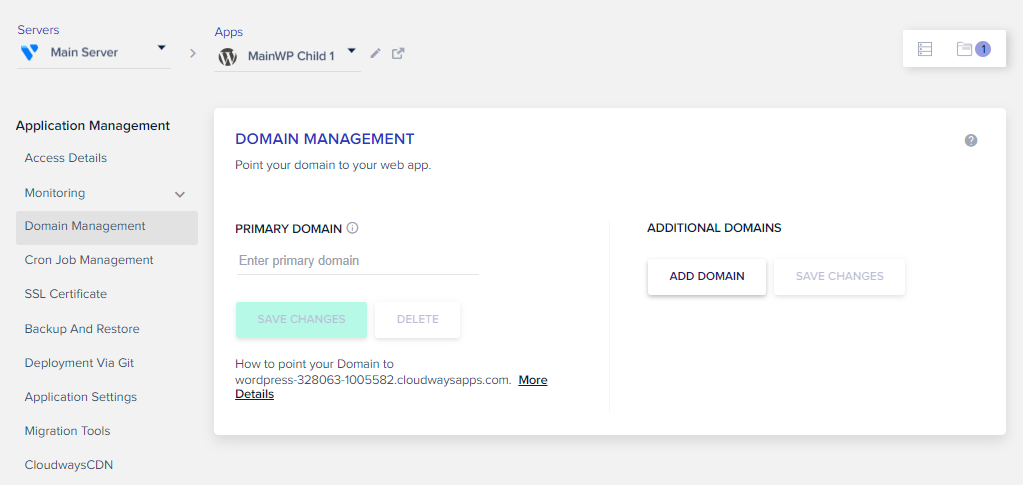Click the wordpress-328063-1005582.cloudwaysapps.com text
This screenshot has height=485, width=1023.
point(373,380)
